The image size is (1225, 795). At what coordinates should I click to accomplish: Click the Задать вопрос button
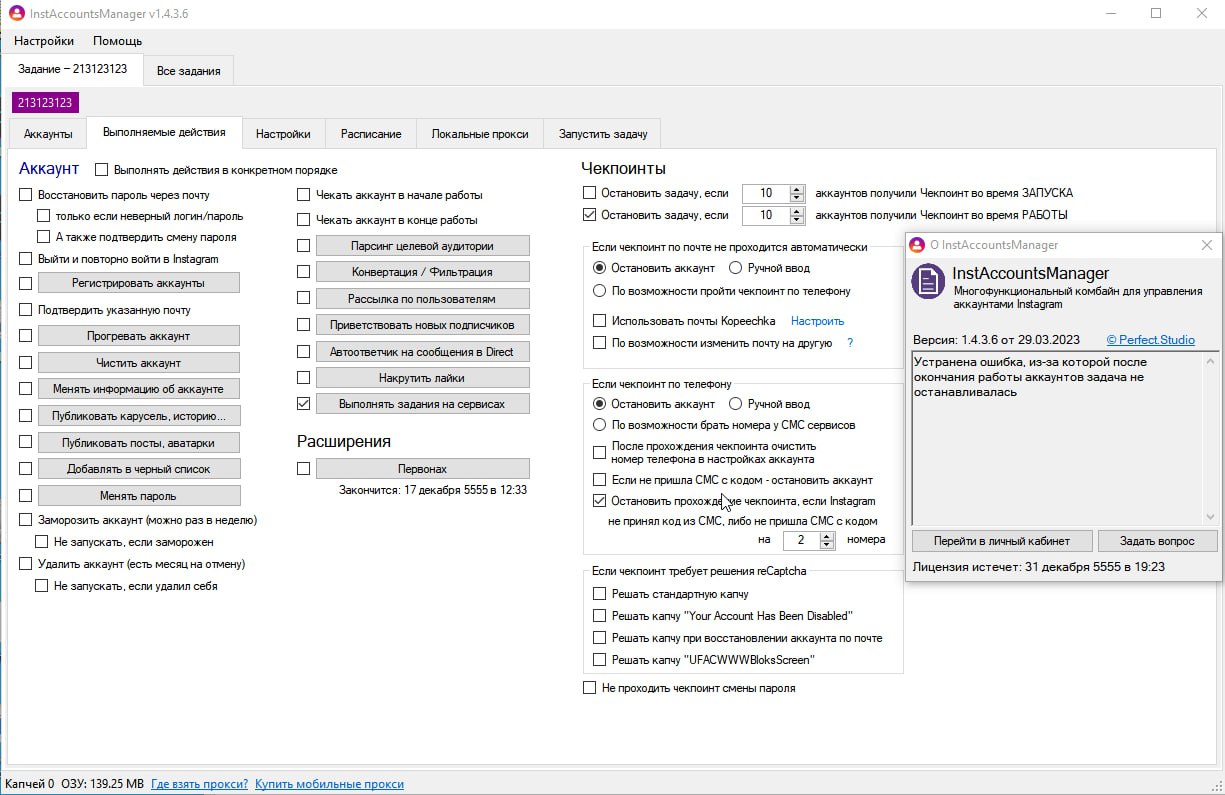pyautogui.click(x=1158, y=541)
